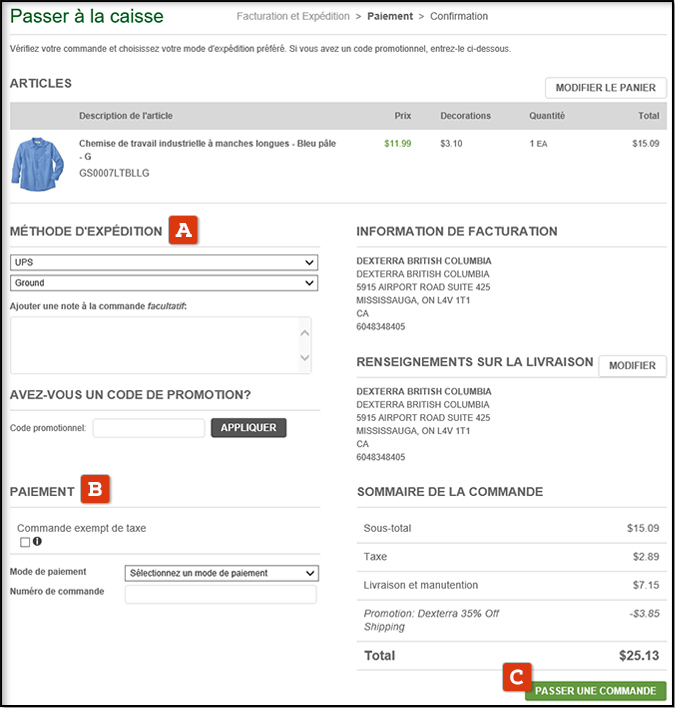Click the note box scroll down arrow
Image resolution: width=675 pixels, height=708 pixels.
click(305, 358)
